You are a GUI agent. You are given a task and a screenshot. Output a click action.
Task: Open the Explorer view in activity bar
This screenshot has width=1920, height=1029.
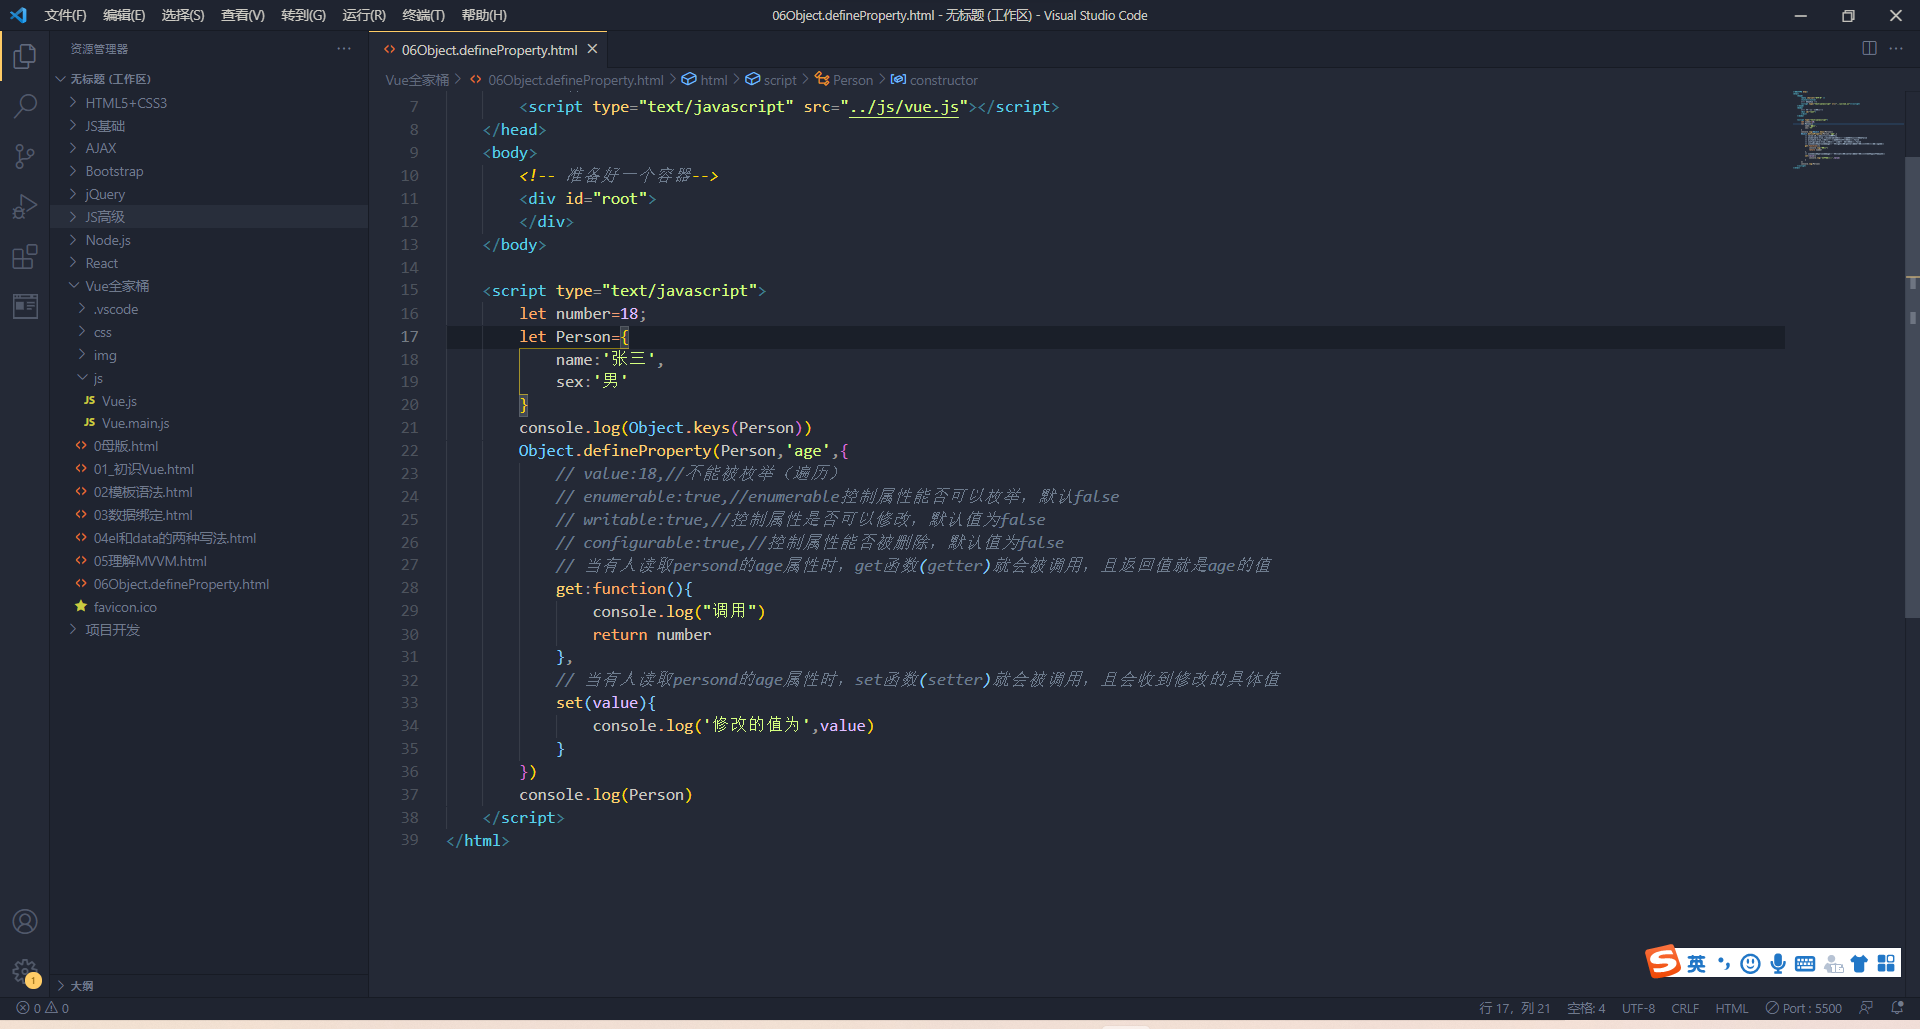coord(24,56)
